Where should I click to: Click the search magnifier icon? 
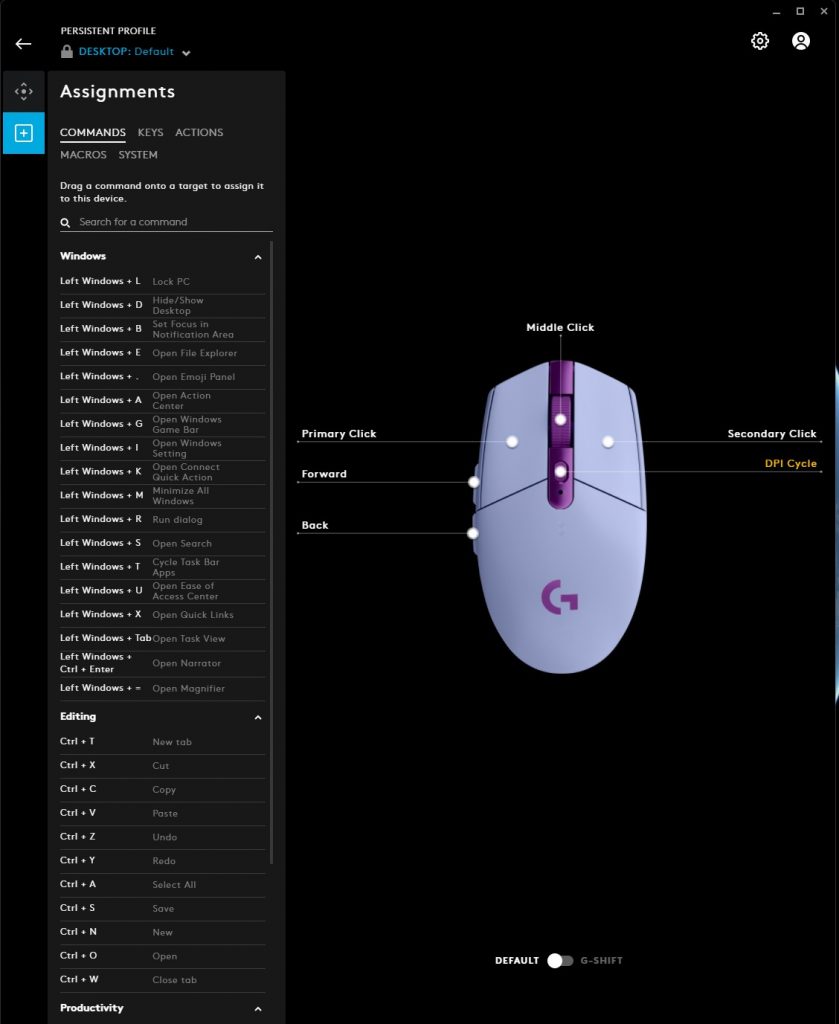pyautogui.click(x=65, y=223)
